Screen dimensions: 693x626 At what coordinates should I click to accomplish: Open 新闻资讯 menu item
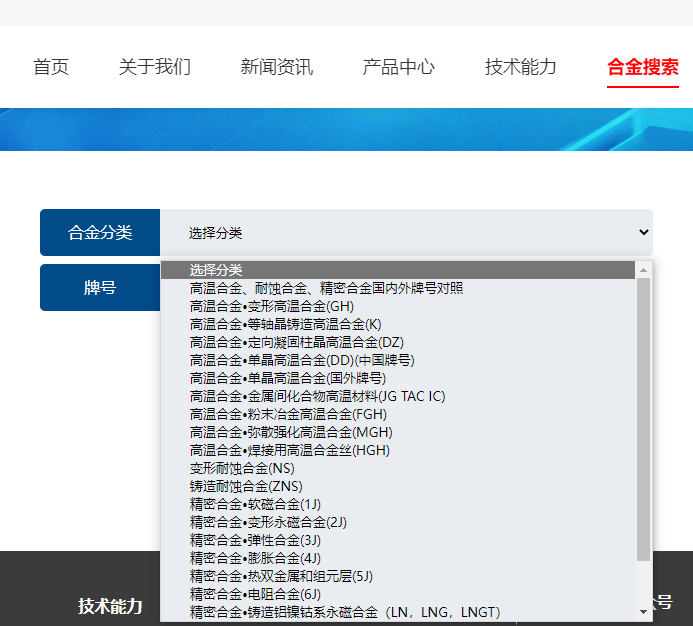(x=276, y=67)
